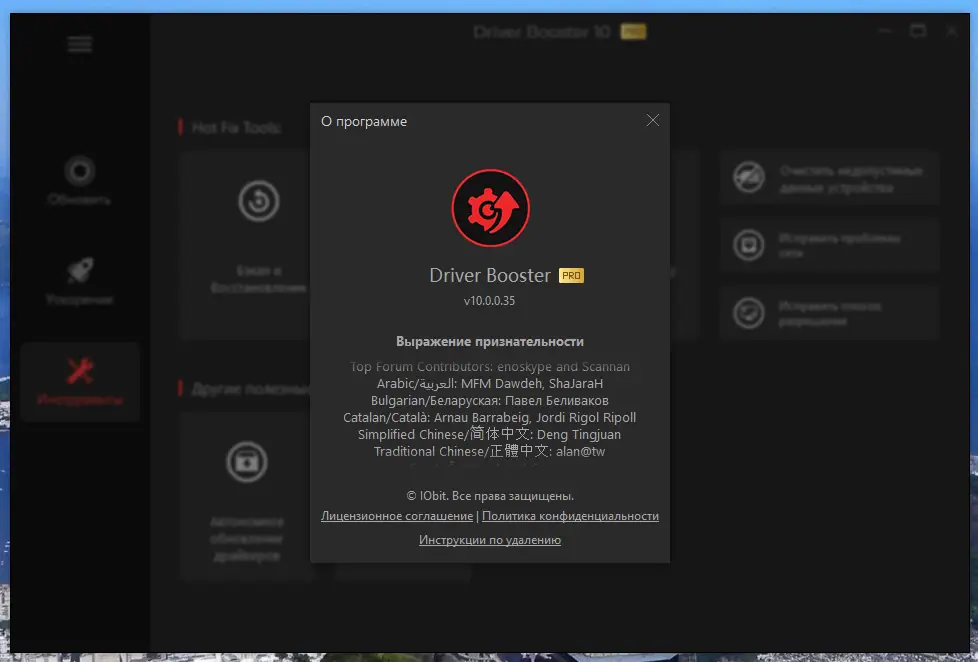The width and height of the screenshot is (978, 662).
Task: Click the yellow PRO badge in dialog
Action: tap(572, 273)
